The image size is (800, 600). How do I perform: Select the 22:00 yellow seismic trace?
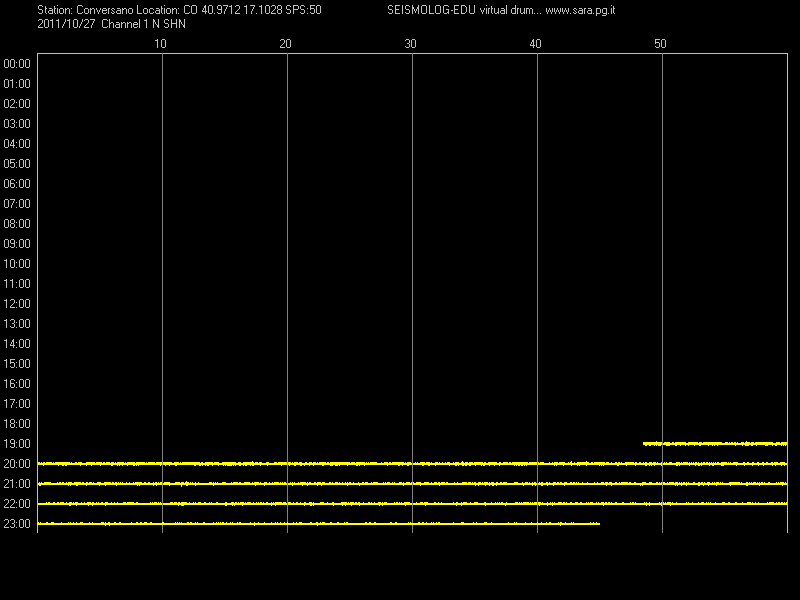(x=412, y=504)
